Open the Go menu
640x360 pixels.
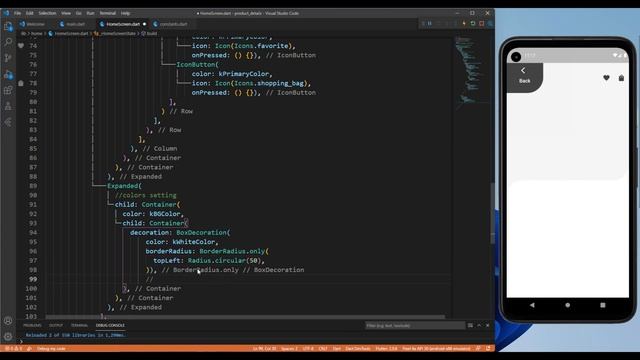click(78, 13)
